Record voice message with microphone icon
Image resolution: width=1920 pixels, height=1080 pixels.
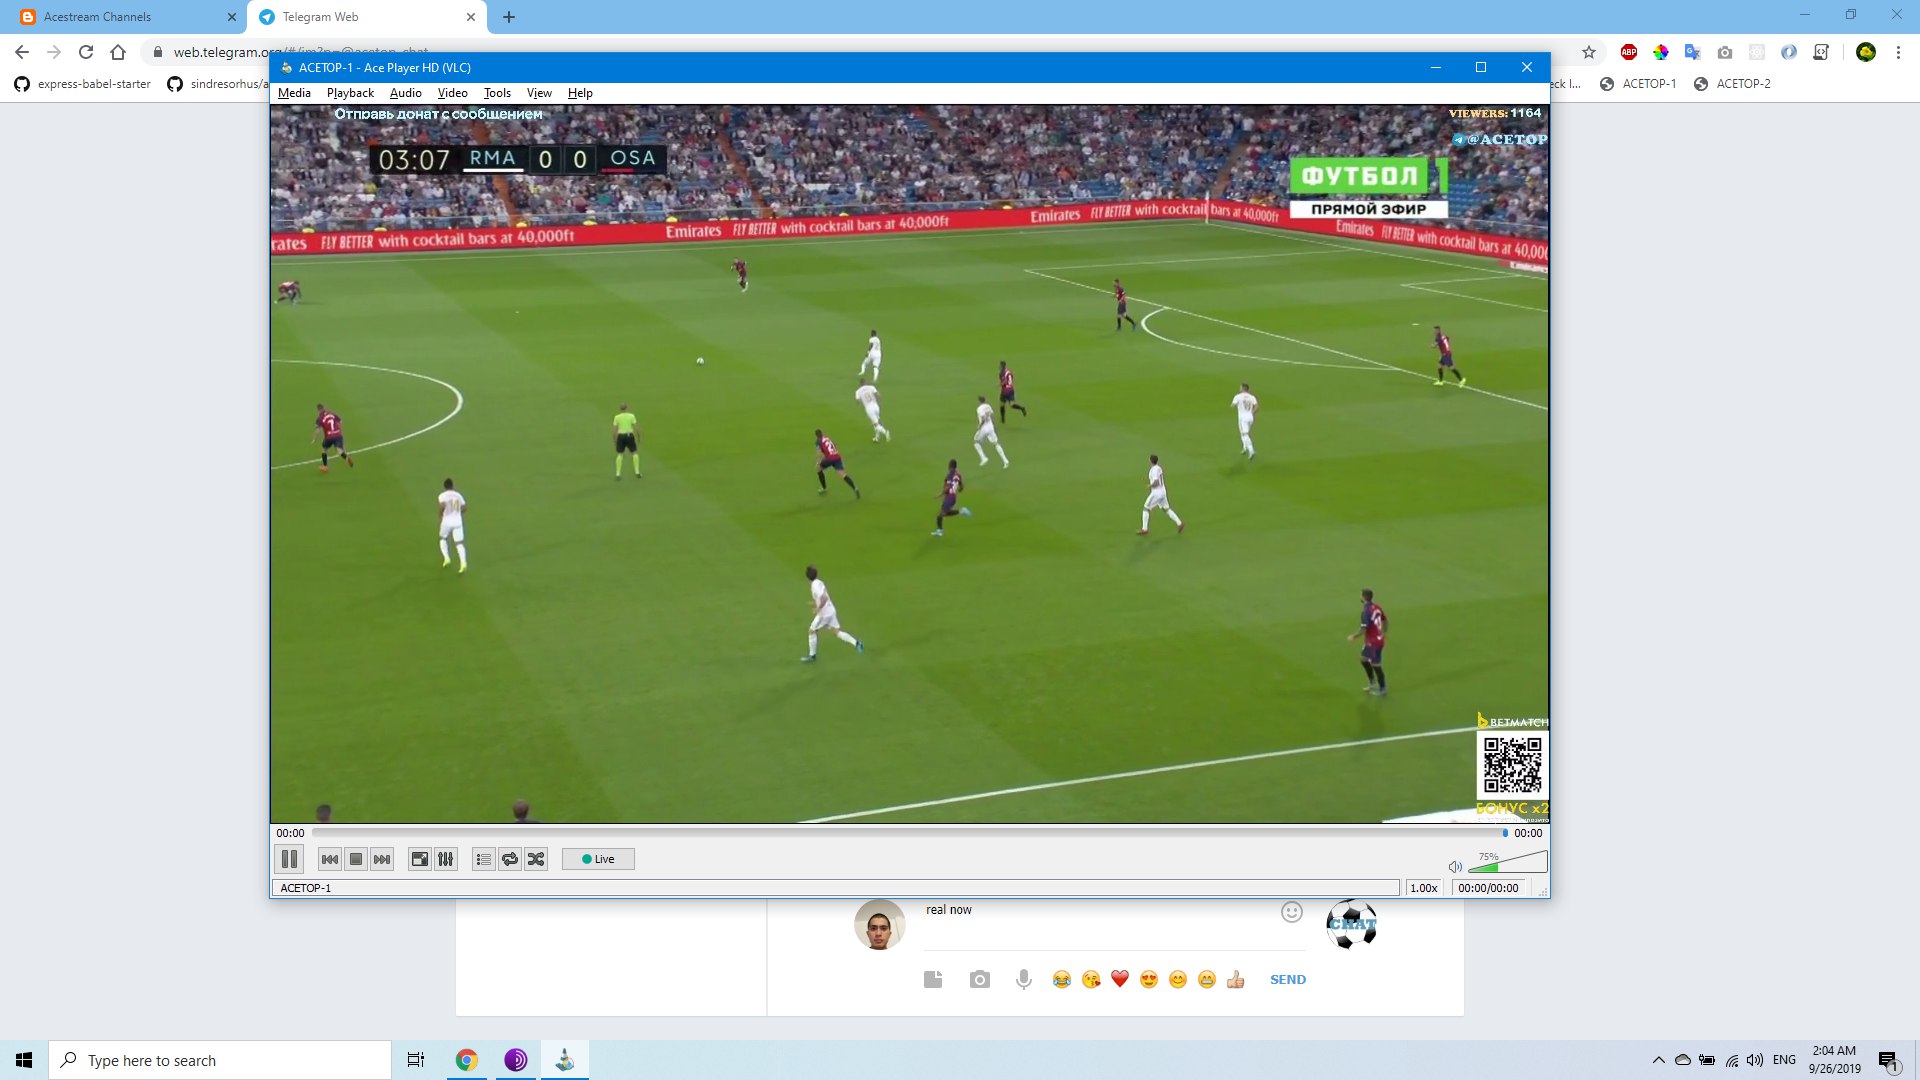1024,979
